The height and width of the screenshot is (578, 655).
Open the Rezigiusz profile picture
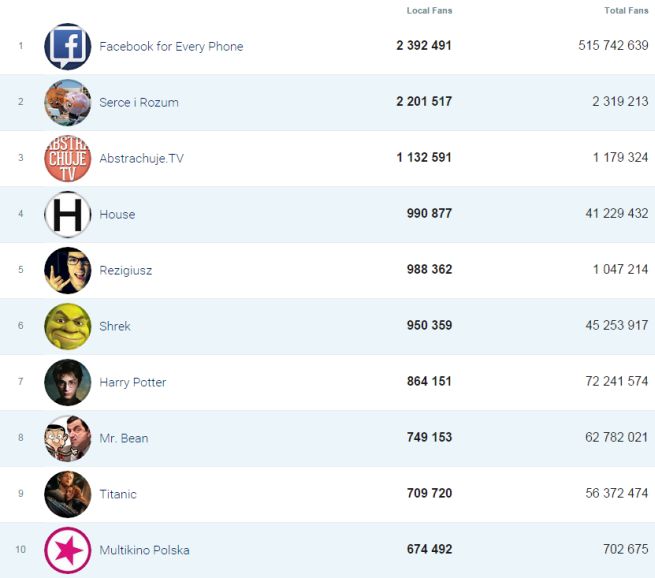click(x=67, y=270)
